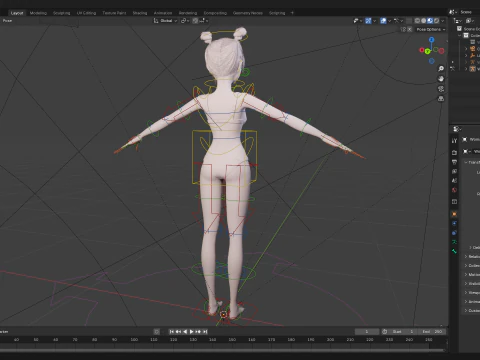The width and height of the screenshot is (480, 360).
Task: Open the Render properties tab icon
Action: click(454, 152)
